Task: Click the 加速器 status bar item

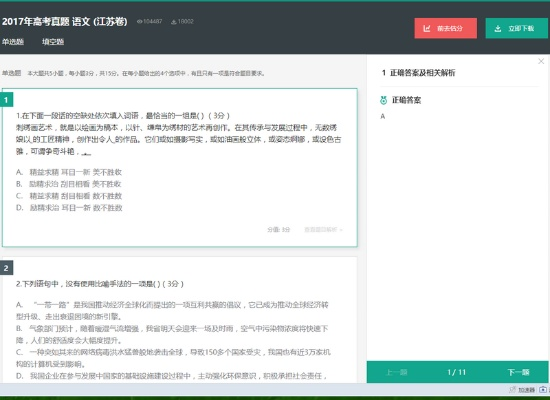Action: pyautogui.click(x=522, y=390)
